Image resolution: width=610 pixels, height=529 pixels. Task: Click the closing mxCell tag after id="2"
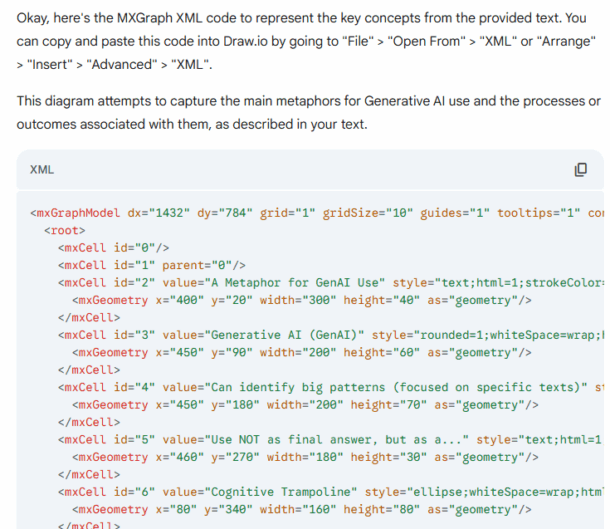coord(89,318)
